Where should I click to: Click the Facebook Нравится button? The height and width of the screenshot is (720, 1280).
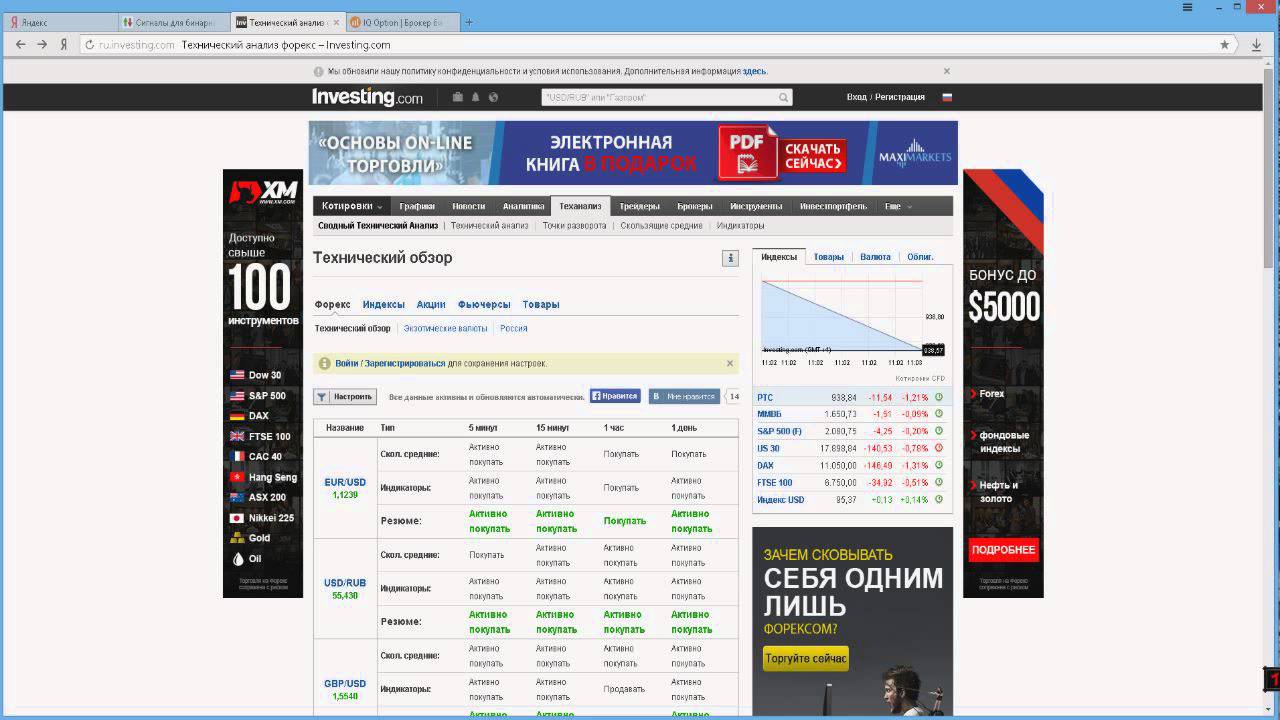tap(615, 396)
